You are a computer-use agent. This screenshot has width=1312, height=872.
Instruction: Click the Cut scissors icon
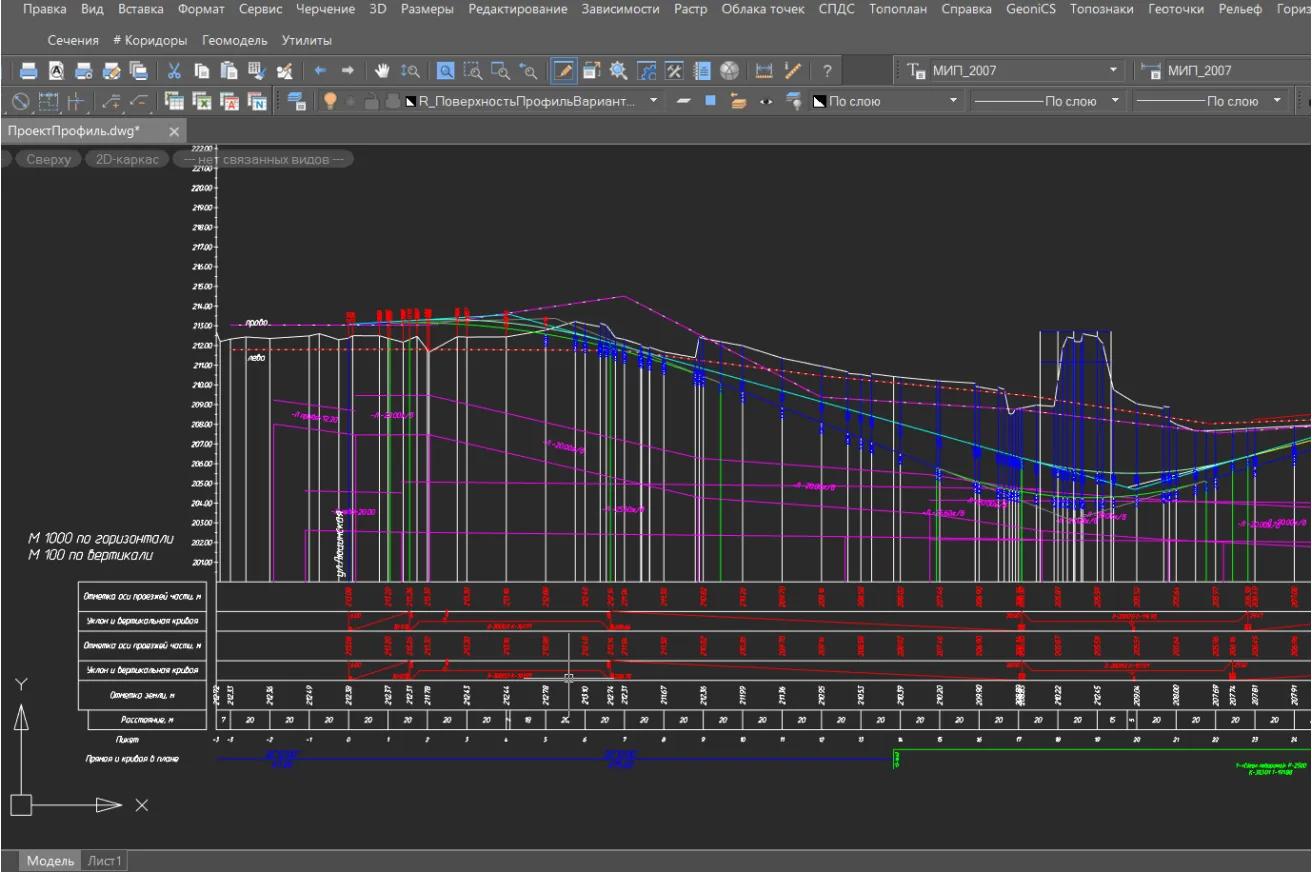174,71
